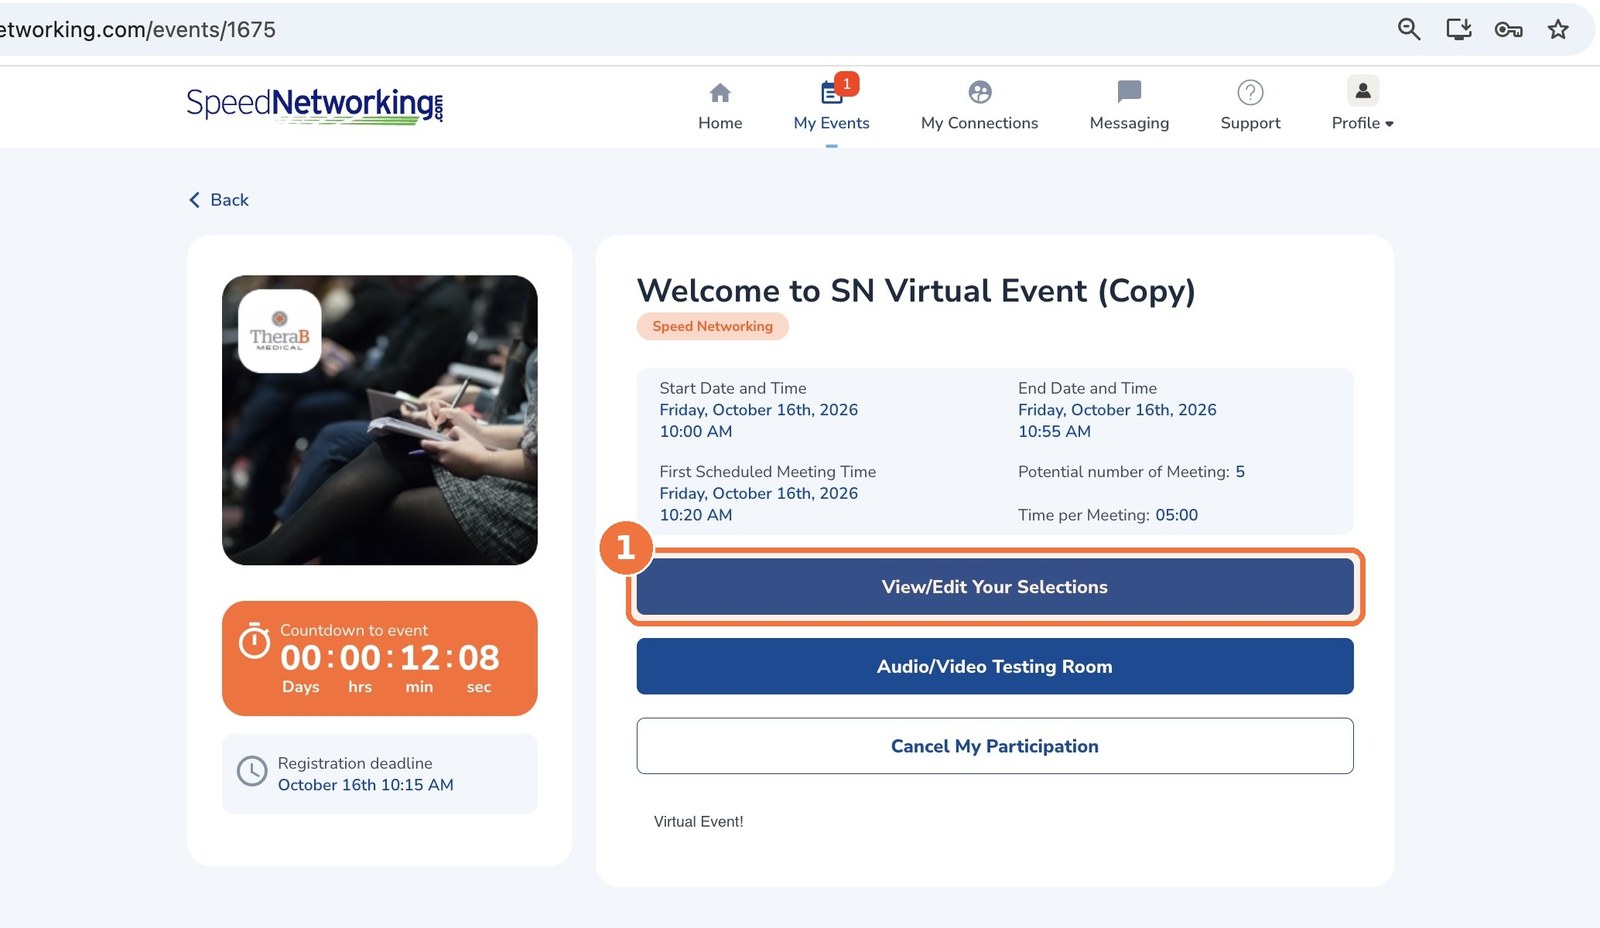Click the '10:55 AM' end time text
This screenshot has height=928, width=1600.
point(1054,432)
